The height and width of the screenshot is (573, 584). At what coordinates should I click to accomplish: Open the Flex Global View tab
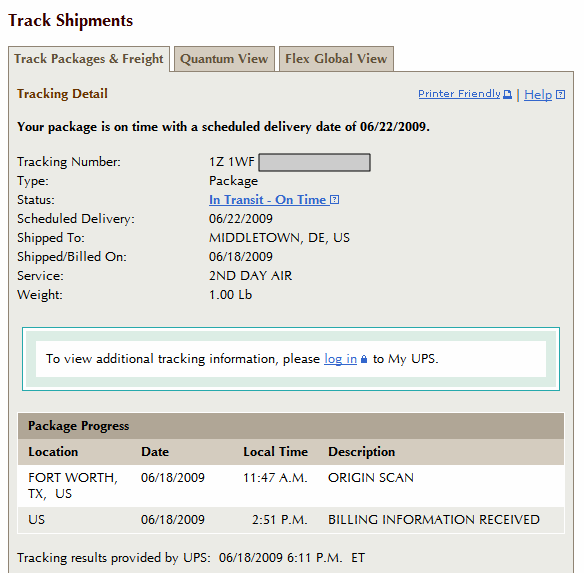[336, 59]
